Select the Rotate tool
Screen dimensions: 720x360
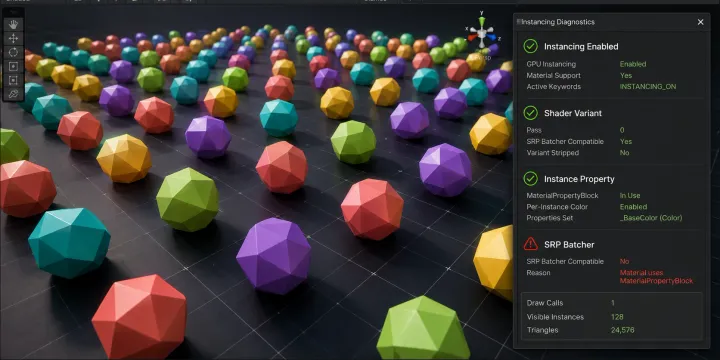pos(13,52)
